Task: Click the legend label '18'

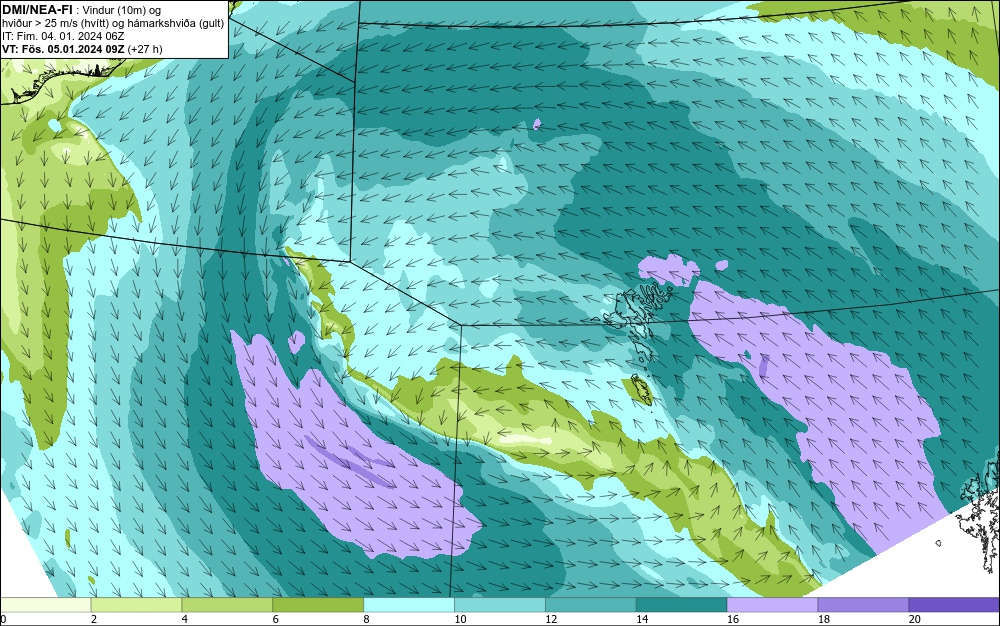Action: click(x=824, y=619)
